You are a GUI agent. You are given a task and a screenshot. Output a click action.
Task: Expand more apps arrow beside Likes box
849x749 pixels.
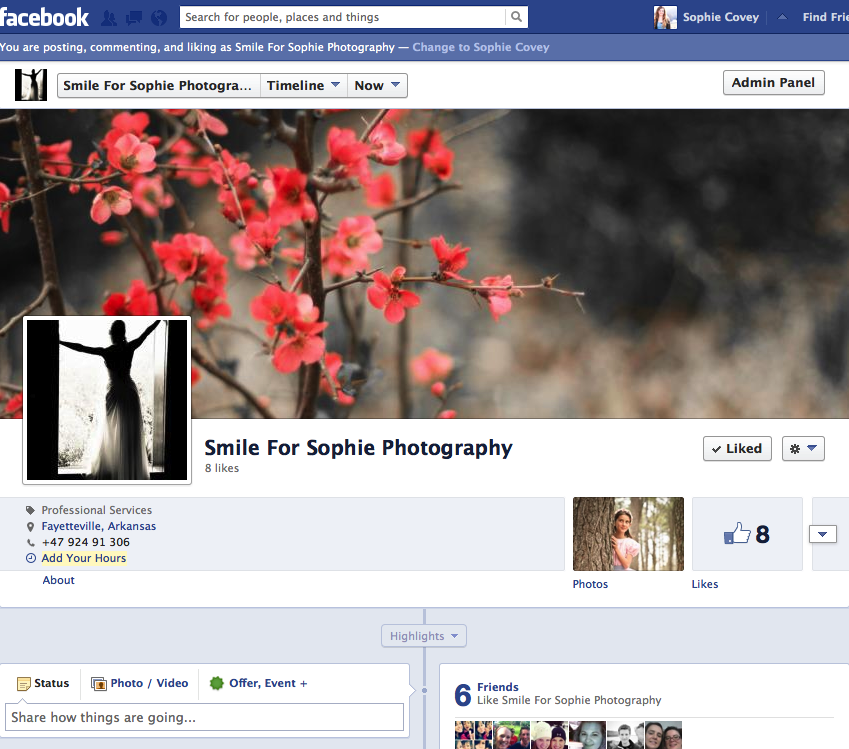click(x=822, y=534)
